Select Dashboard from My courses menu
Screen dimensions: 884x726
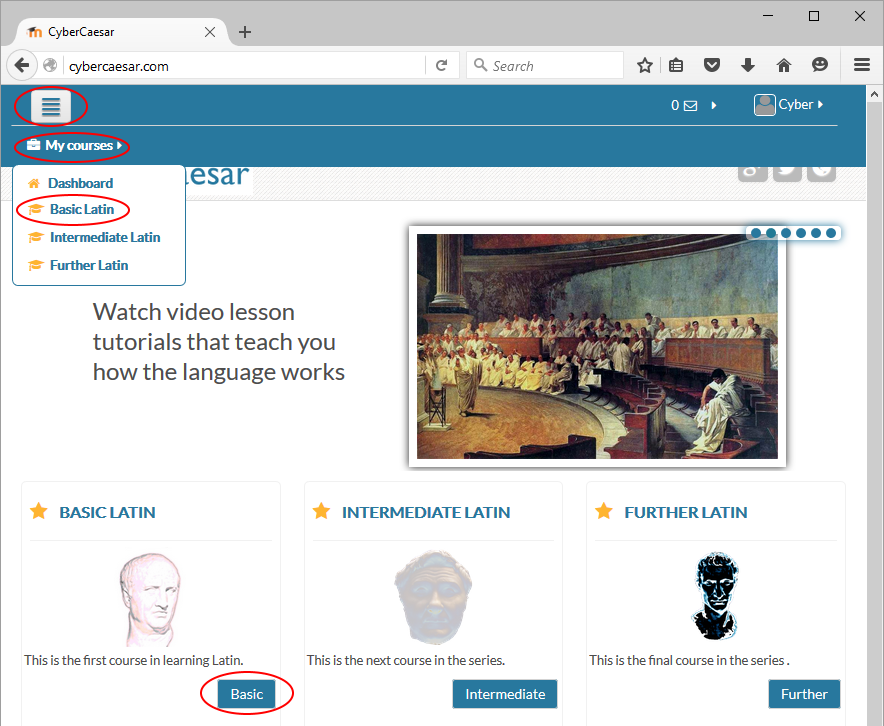coord(81,183)
